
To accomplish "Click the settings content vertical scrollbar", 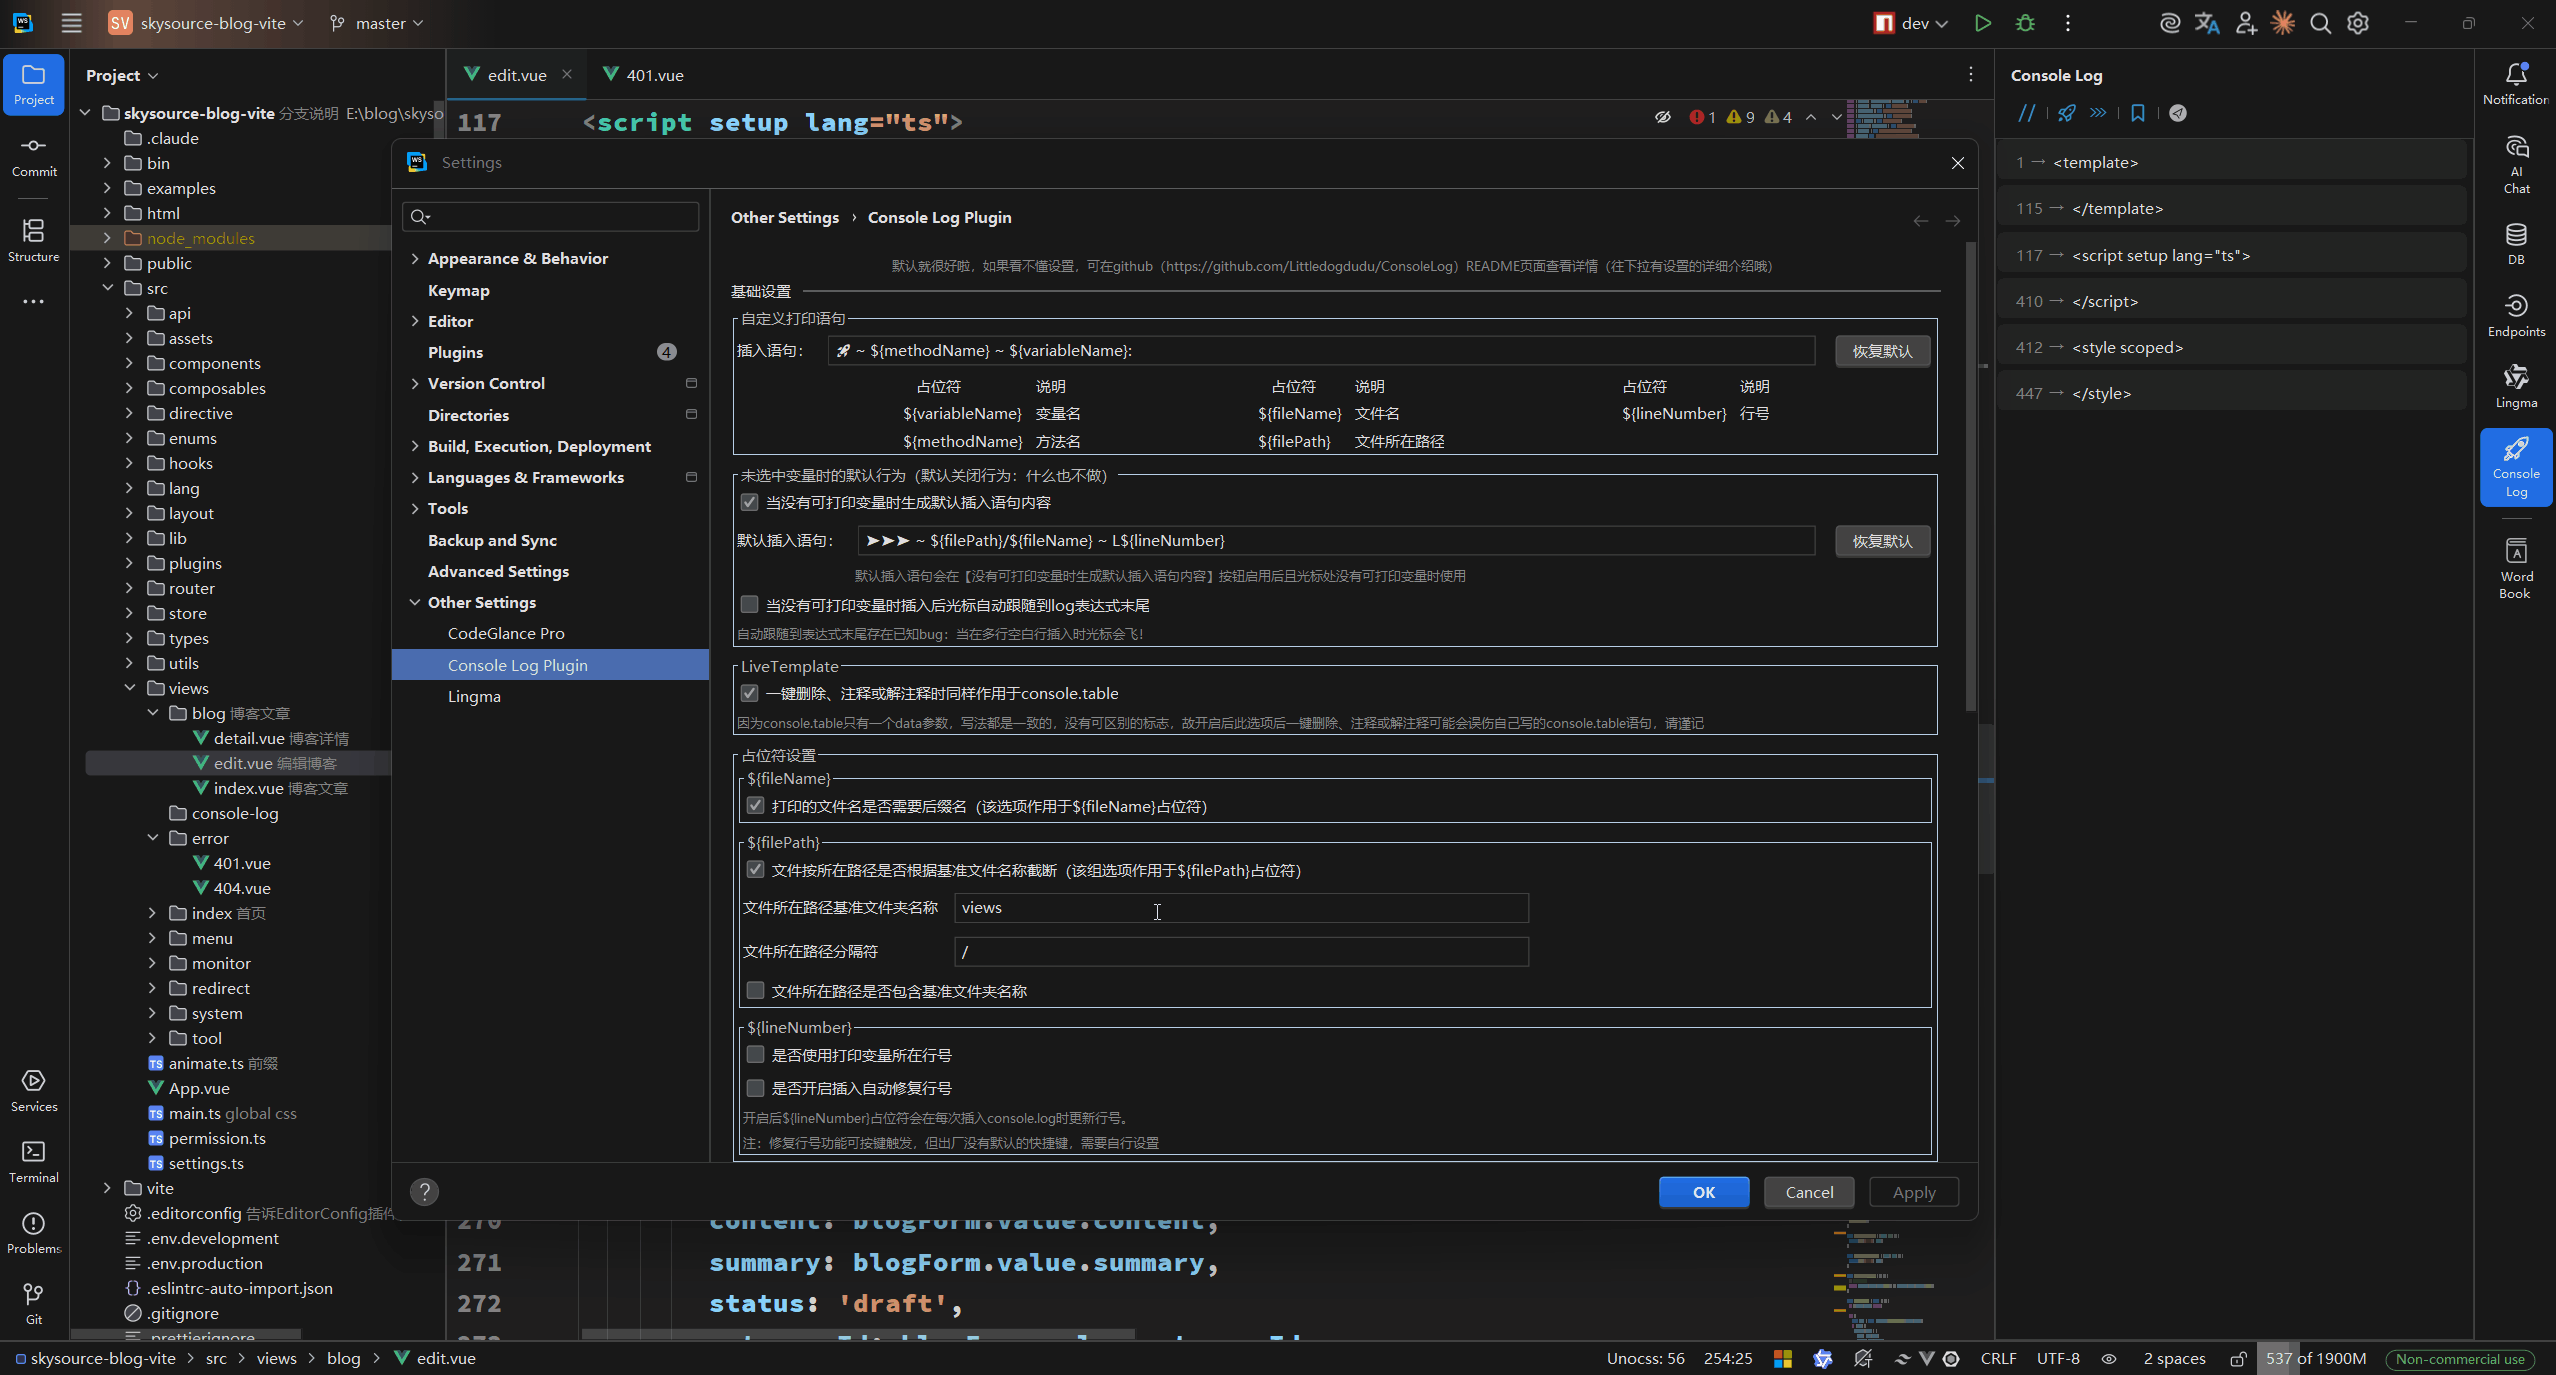I will [1970, 477].
